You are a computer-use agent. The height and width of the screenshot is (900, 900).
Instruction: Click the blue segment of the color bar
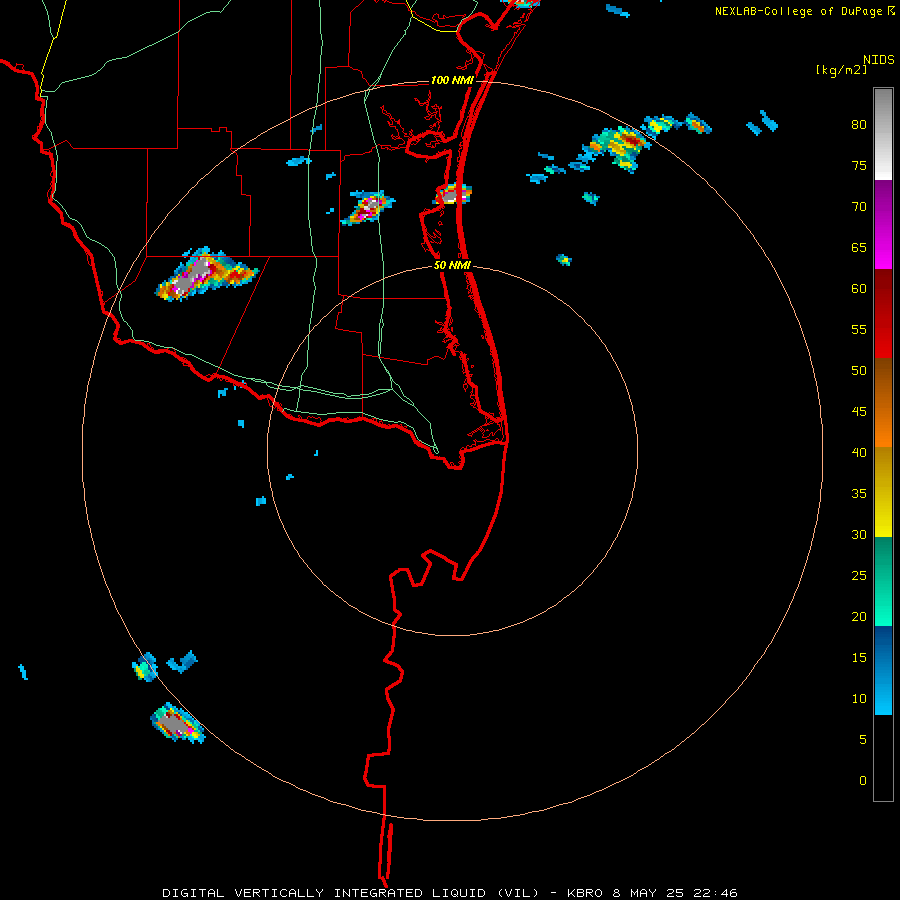(883, 670)
